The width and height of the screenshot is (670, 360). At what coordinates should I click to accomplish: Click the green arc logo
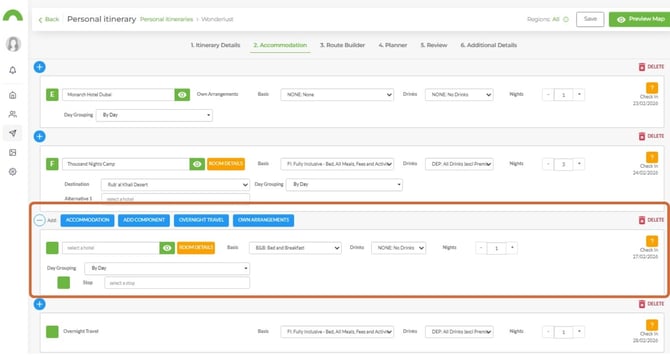(x=13, y=15)
